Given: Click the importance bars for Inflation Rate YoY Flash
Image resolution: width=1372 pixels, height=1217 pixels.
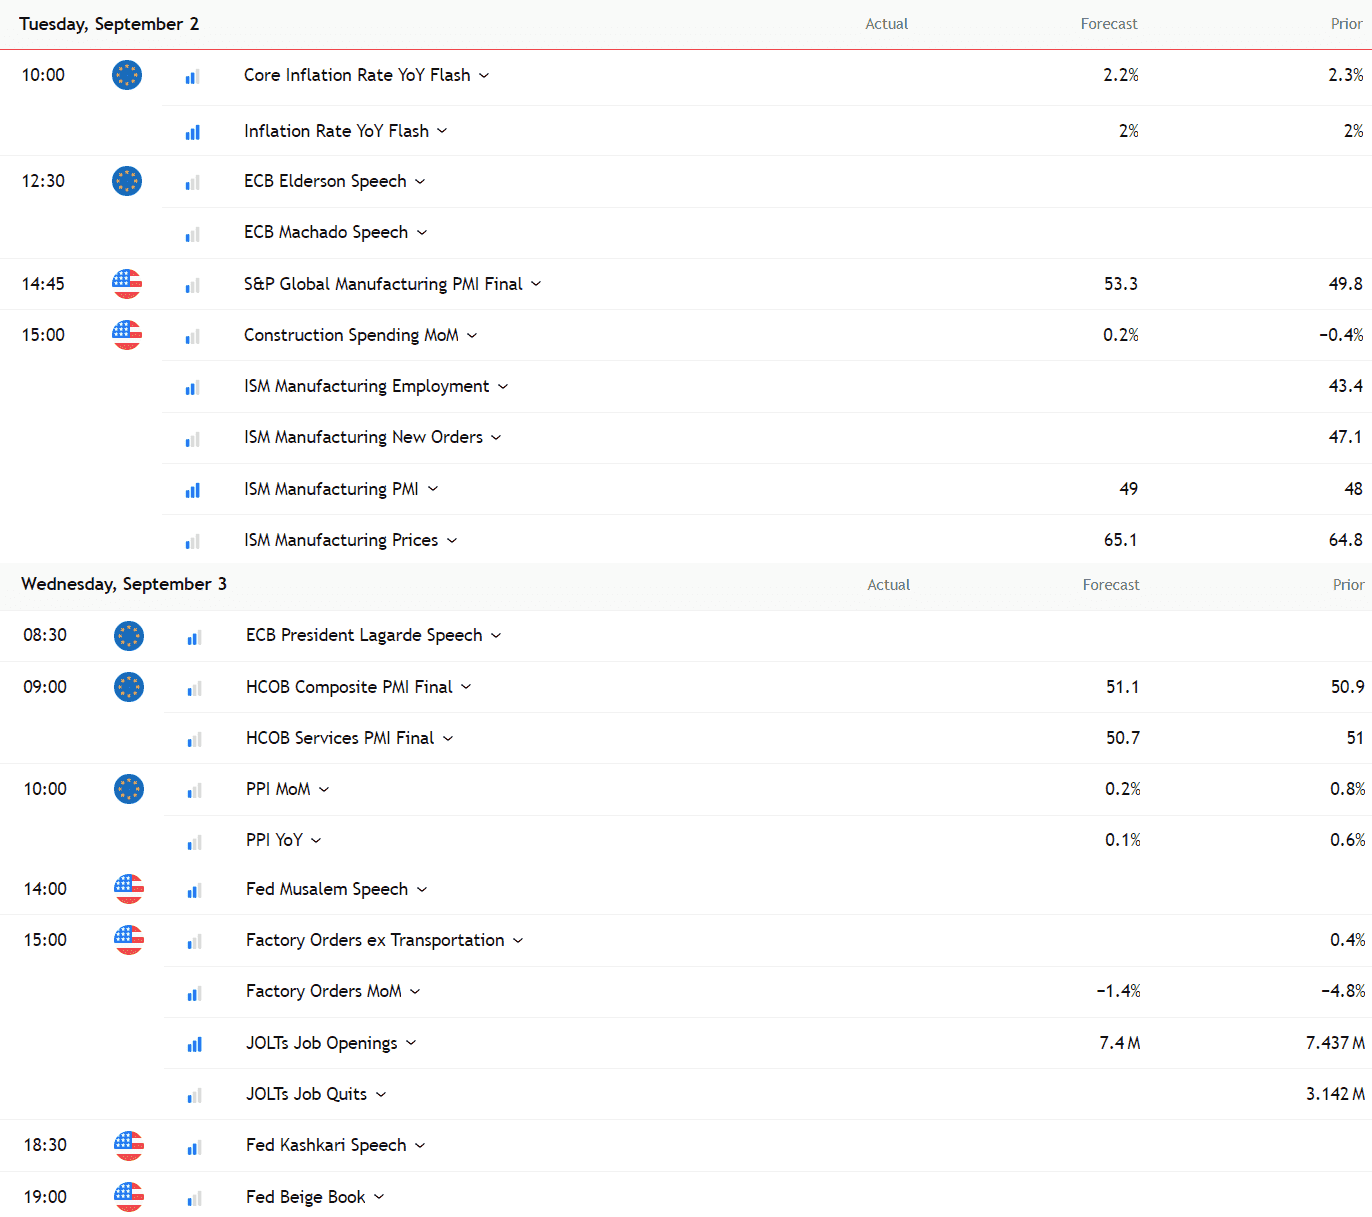Looking at the screenshot, I should click(192, 132).
